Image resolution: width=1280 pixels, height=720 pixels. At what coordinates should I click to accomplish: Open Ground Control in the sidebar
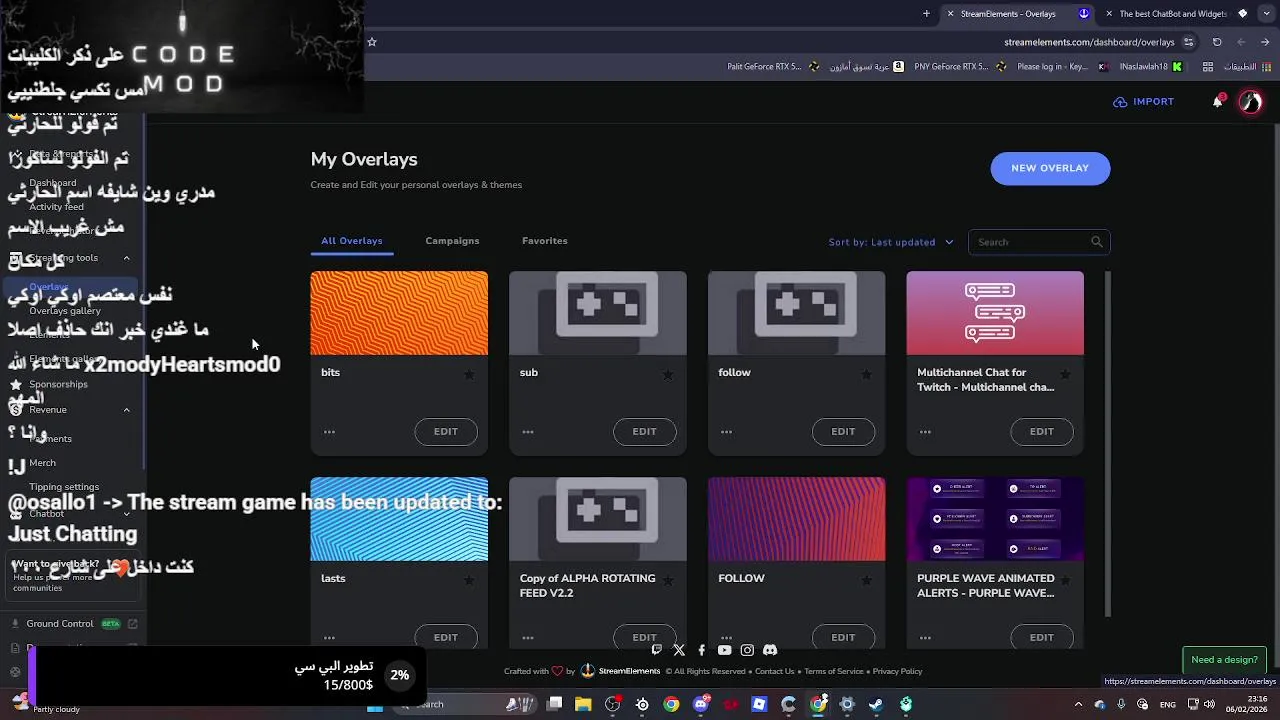coord(60,624)
